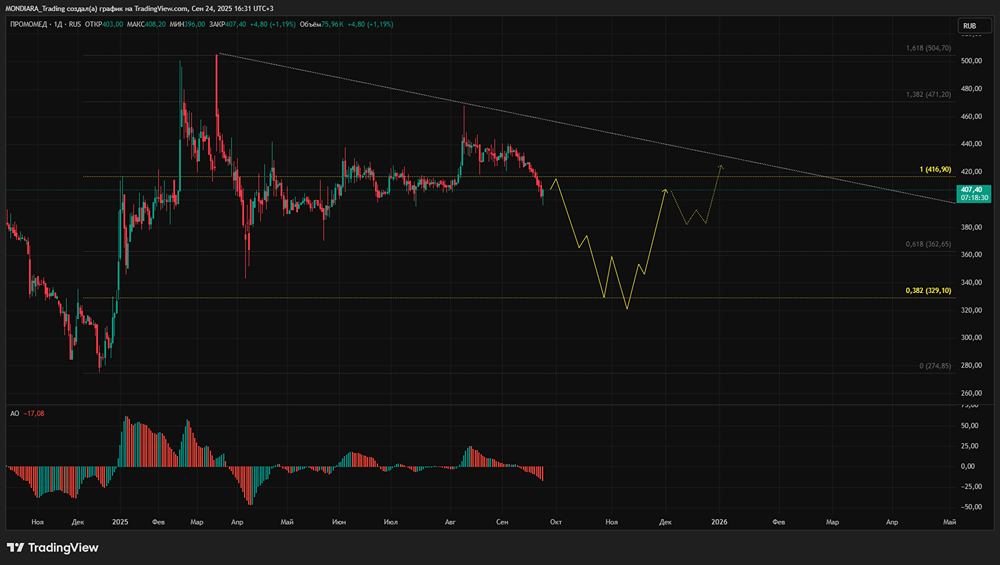Click 320,00 on the price scale
1000x565 pixels.
[971, 310]
